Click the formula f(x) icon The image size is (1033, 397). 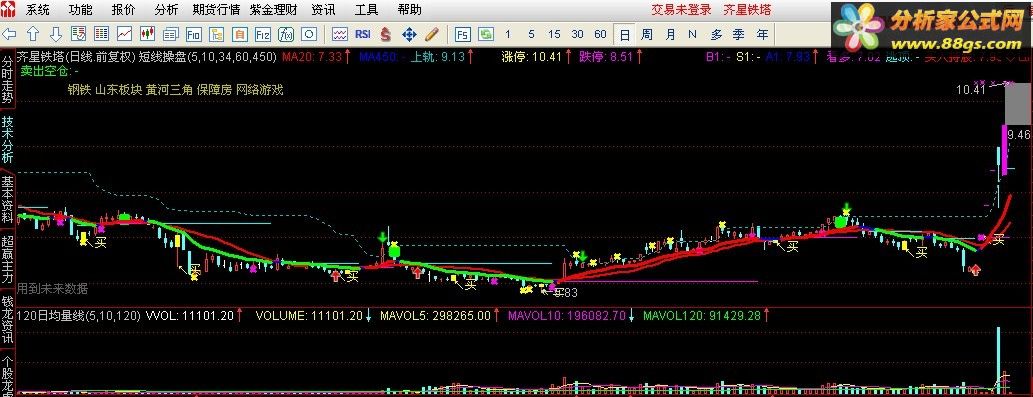point(285,34)
